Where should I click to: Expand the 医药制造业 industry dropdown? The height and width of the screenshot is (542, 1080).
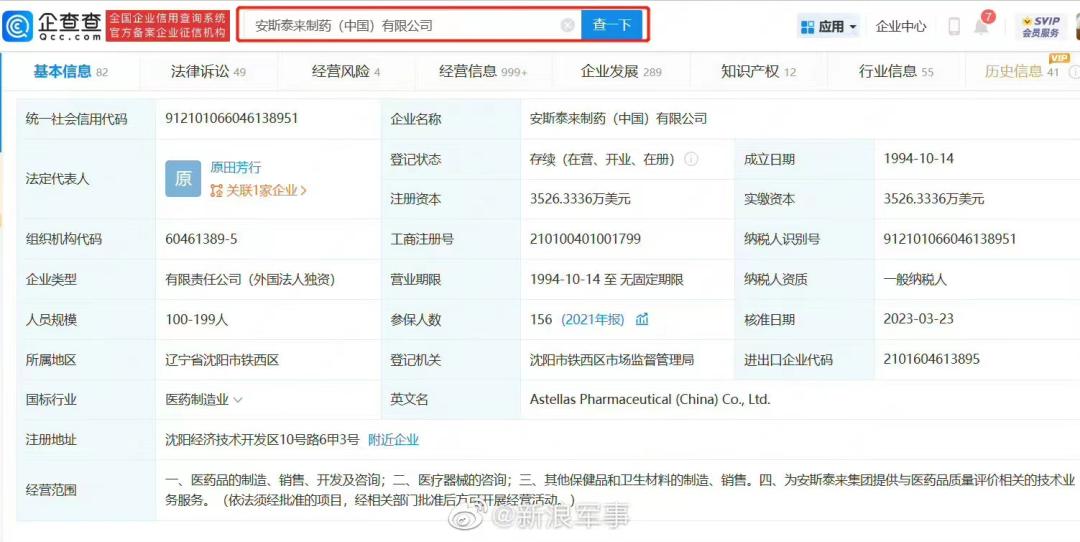(x=238, y=399)
